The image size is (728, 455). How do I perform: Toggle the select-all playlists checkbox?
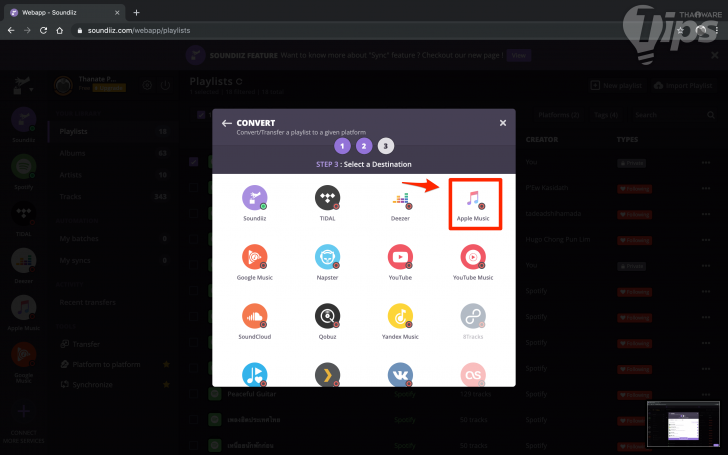click(201, 115)
